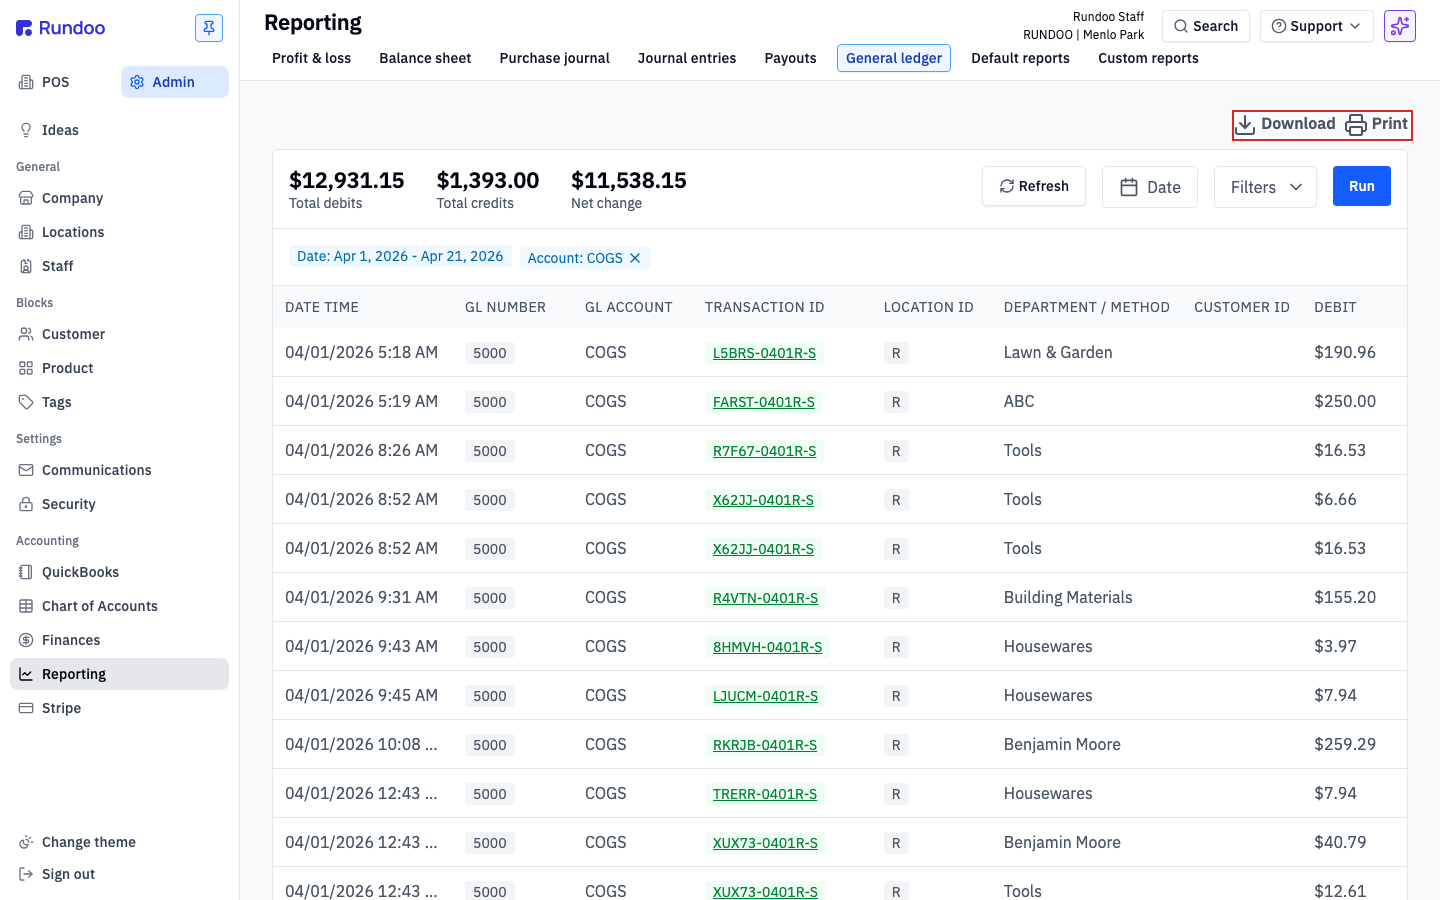Click the ABC department cell
Viewport: 1440px width, 900px height.
point(1019,401)
